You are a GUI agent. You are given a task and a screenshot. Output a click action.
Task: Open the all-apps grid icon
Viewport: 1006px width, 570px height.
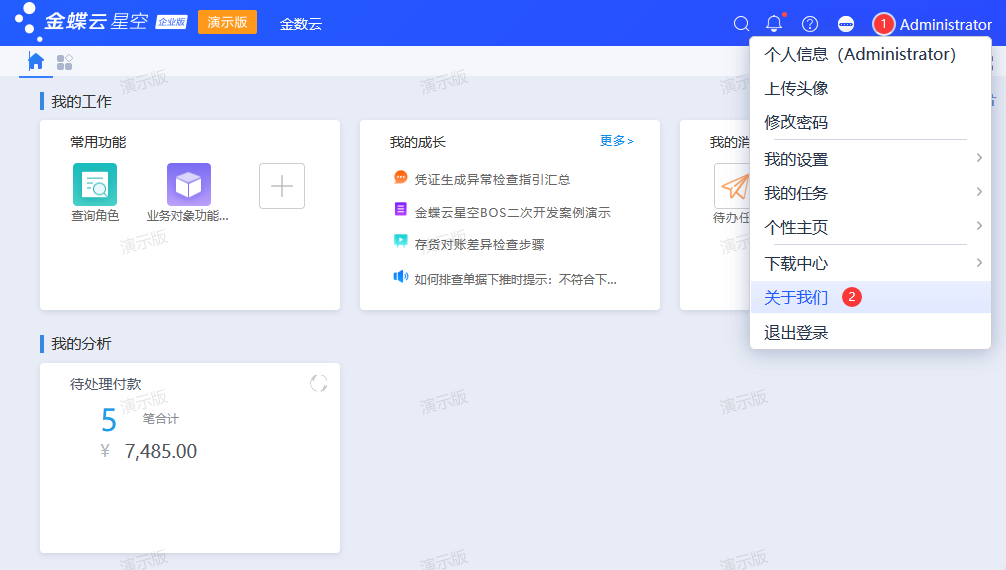64,62
